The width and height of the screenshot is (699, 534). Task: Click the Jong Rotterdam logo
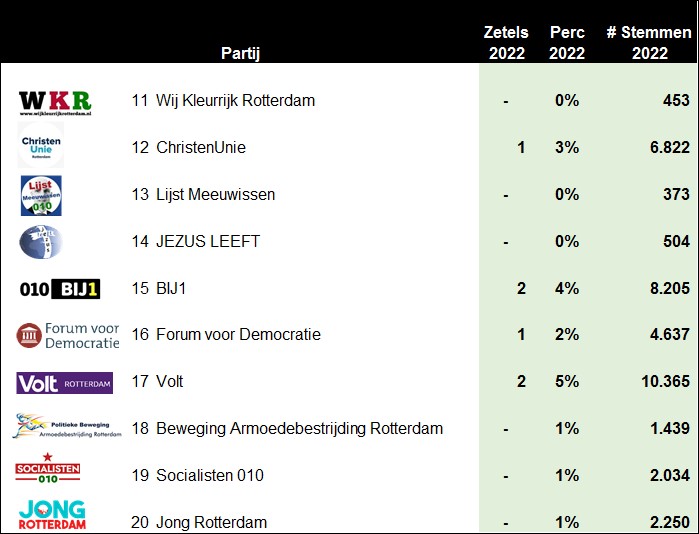(52, 514)
